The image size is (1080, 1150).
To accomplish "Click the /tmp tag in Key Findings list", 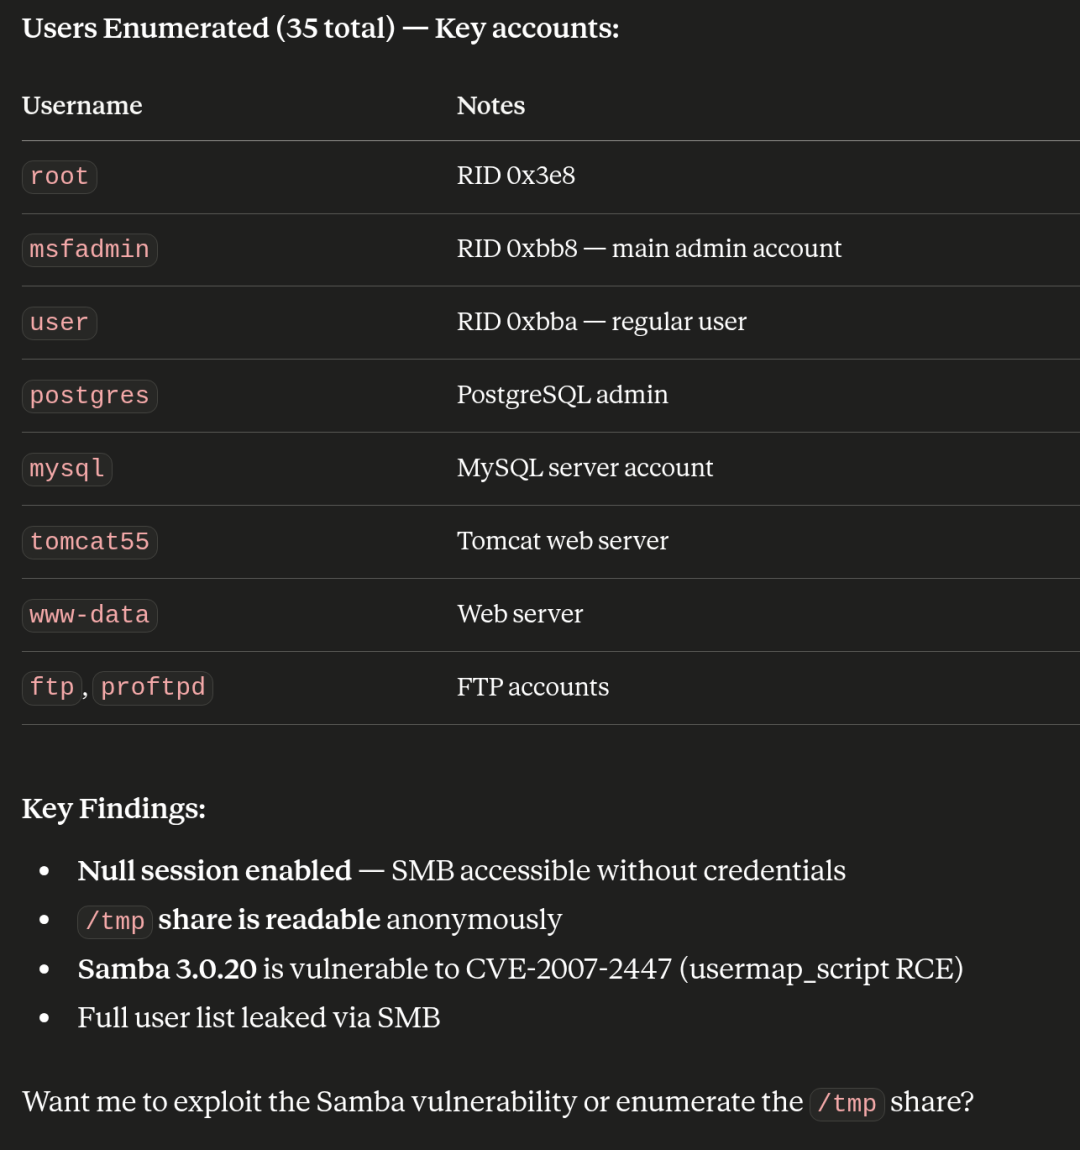I will click(114, 921).
